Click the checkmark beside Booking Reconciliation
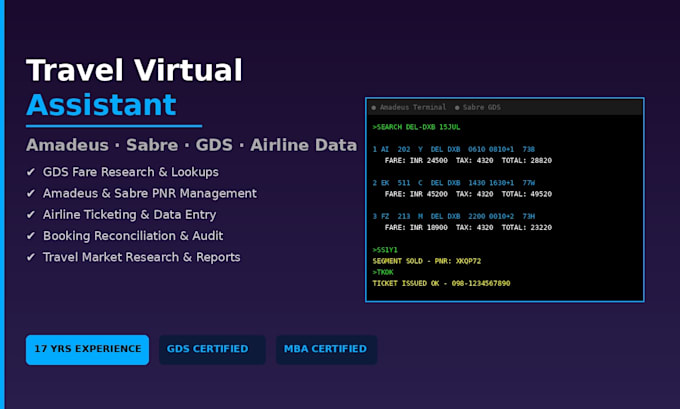680x409 pixels. pos(30,236)
